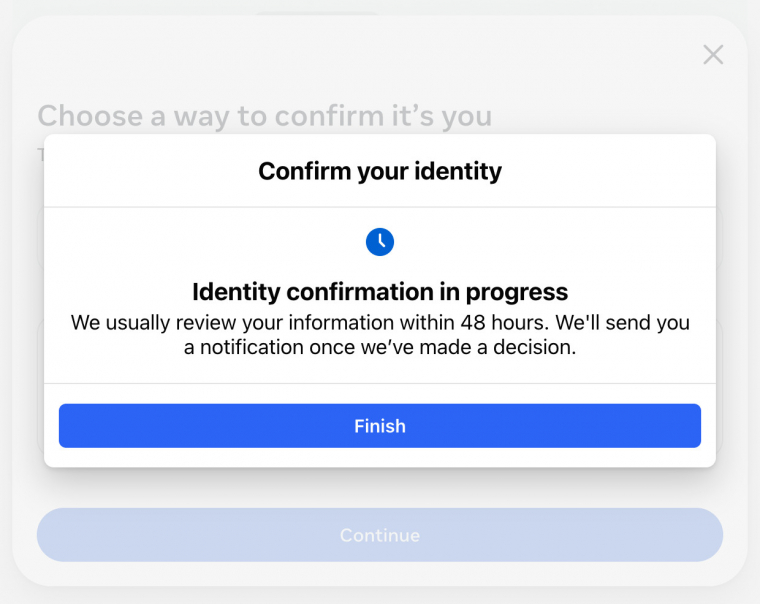Click the dimmed backdrop between dialog and Continue
The image size is (760, 604).
(380, 488)
